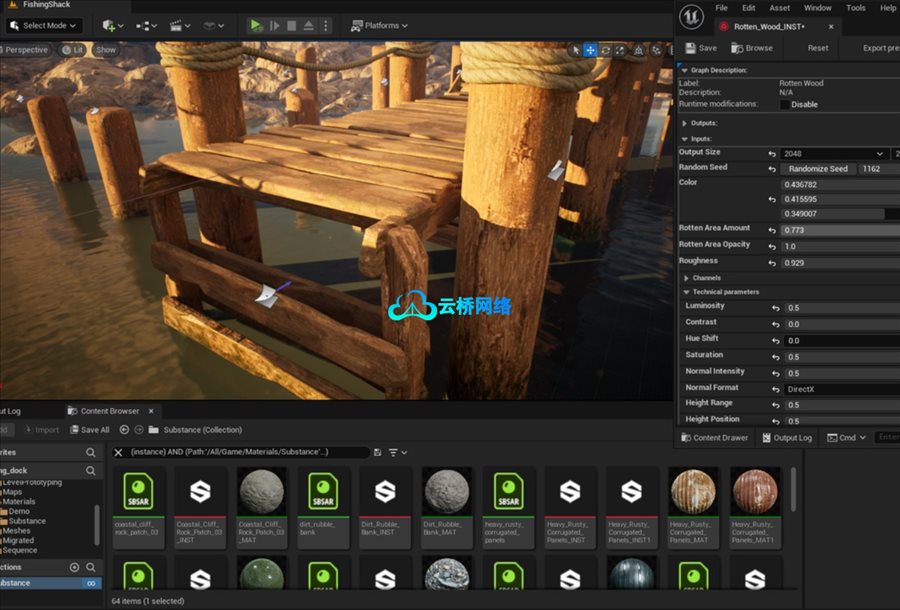The height and width of the screenshot is (610, 900).
Task: Open the Asset menu
Action: 779,7
